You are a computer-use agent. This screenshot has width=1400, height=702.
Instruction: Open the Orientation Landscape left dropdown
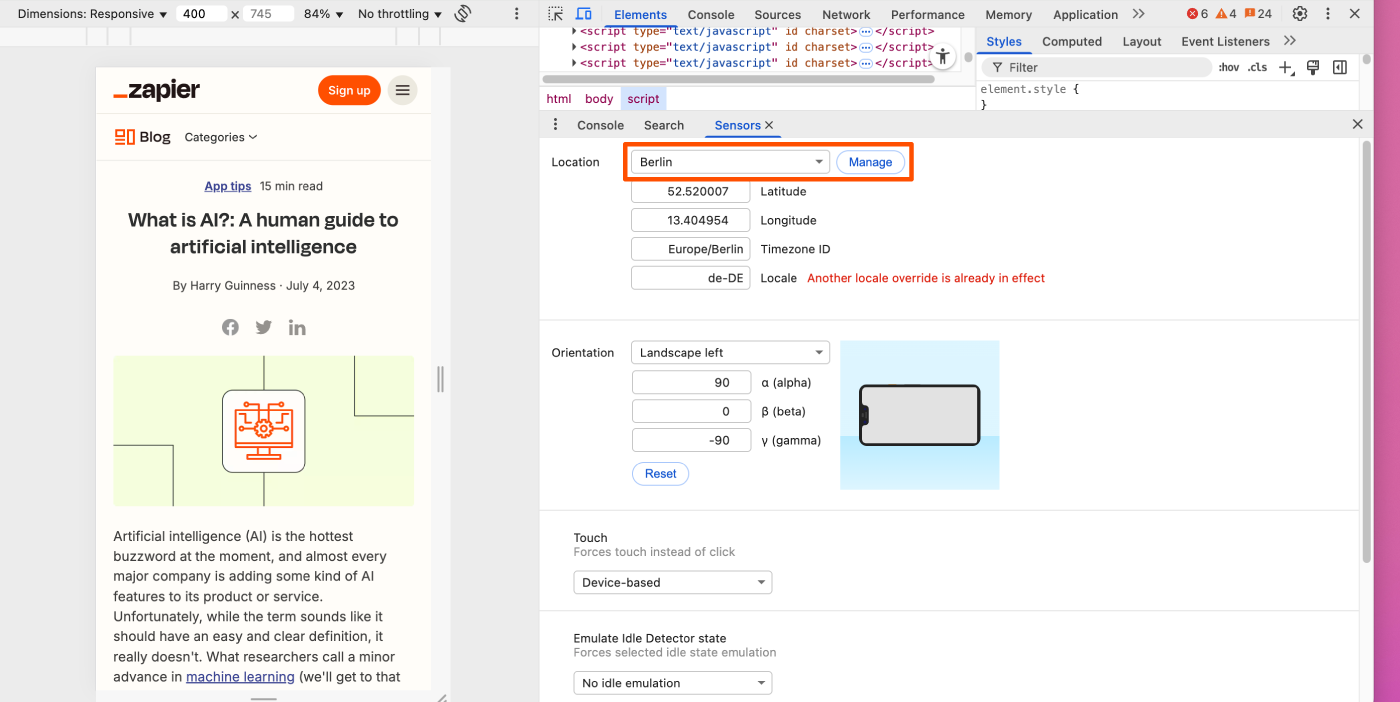pyautogui.click(x=730, y=352)
